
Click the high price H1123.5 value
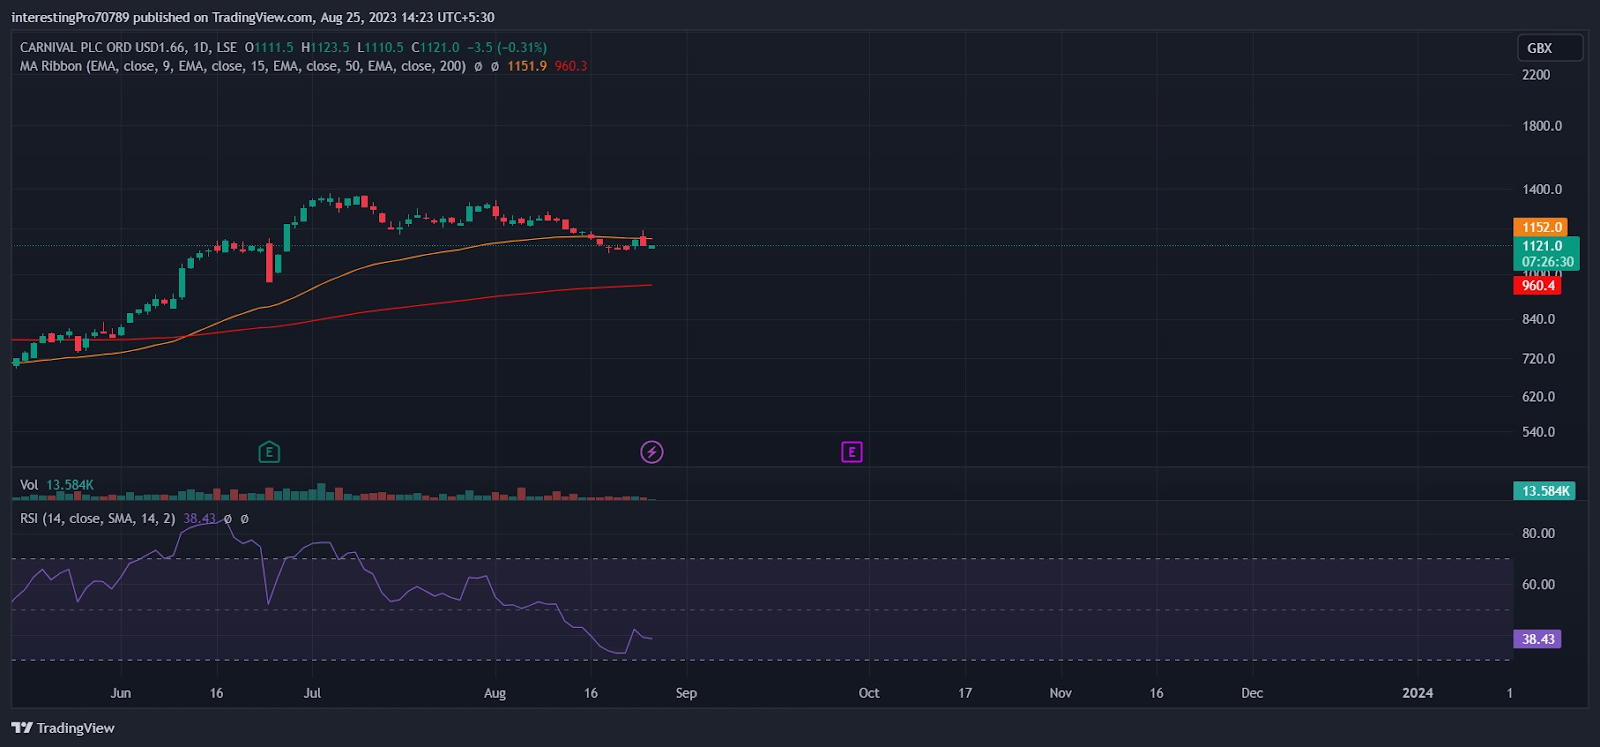point(326,47)
